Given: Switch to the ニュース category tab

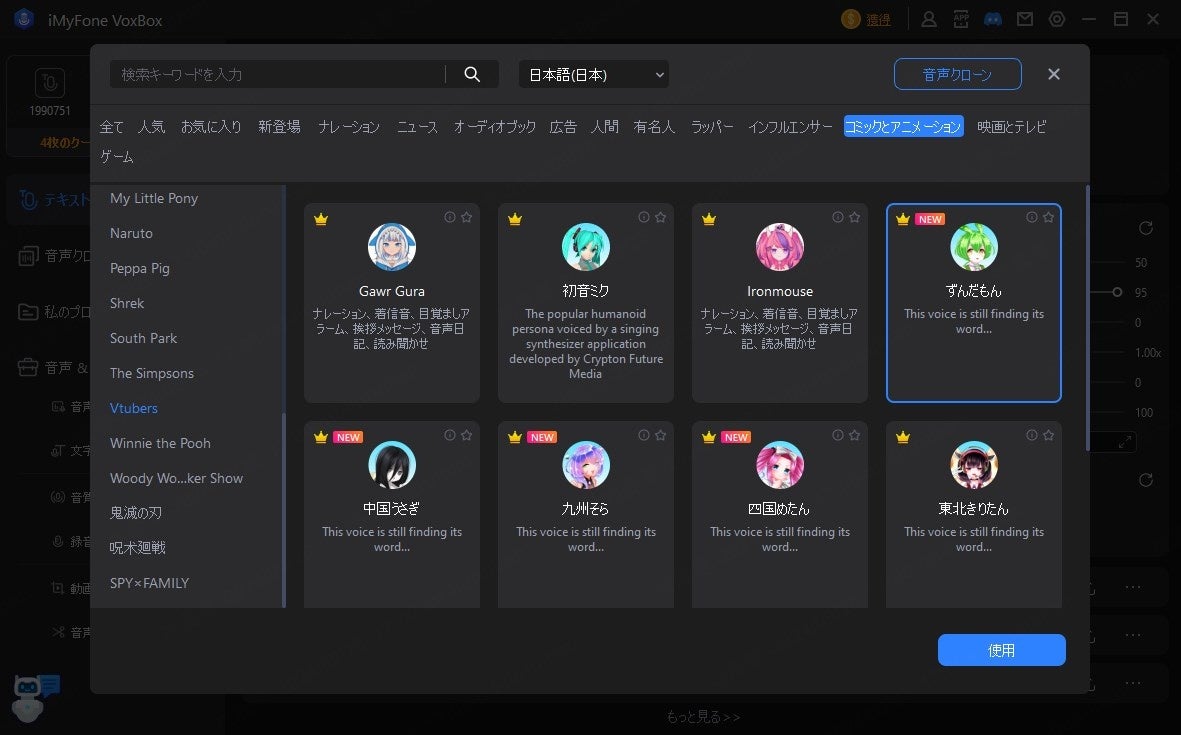Looking at the screenshot, I should click(x=417, y=127).
